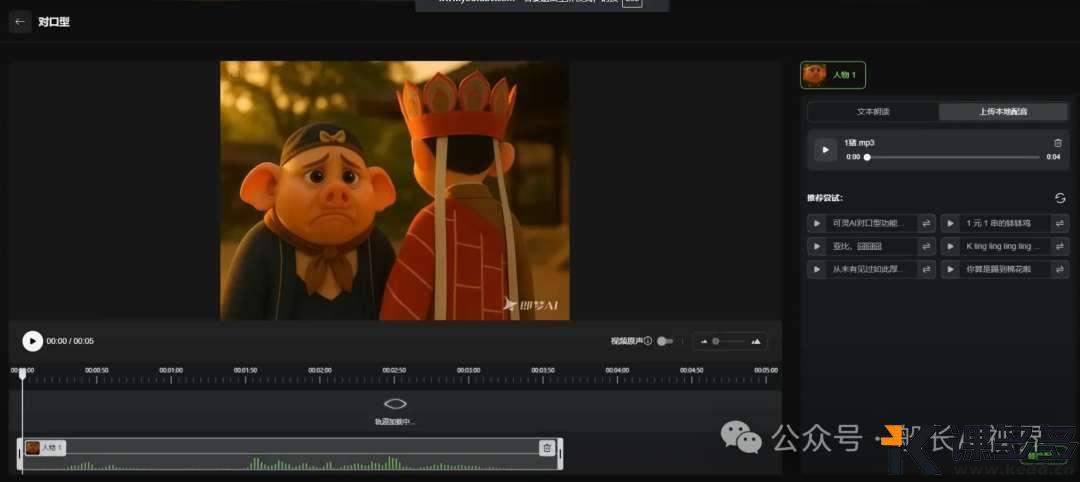Image resolution: width=1080 pixels, height=482 pixels.
Task: Play the 1猪.mp3 audio file
Action: tap(825, 149)
